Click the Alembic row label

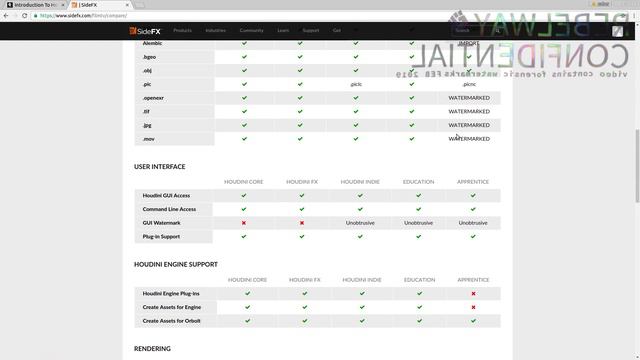(152, 43)
